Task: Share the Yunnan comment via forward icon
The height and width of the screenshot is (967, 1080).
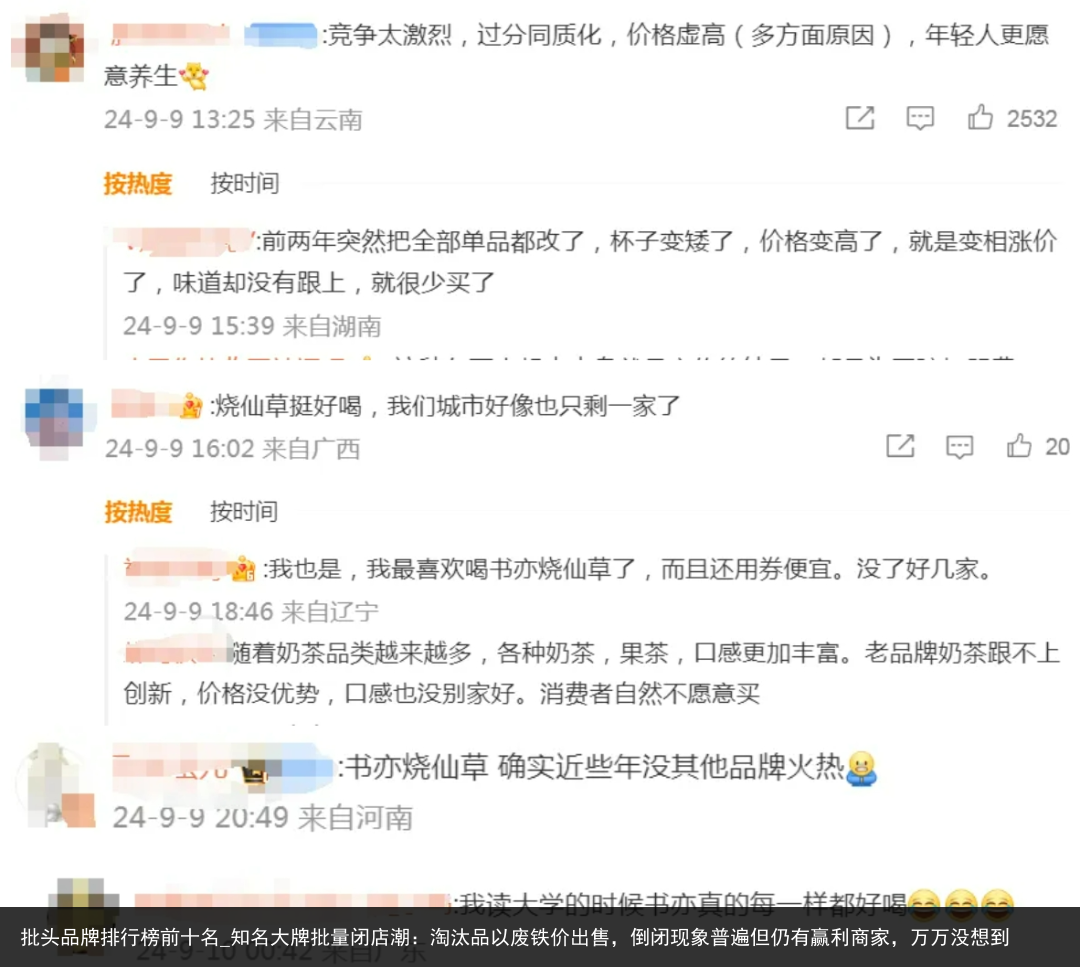Action: (860, 118)
